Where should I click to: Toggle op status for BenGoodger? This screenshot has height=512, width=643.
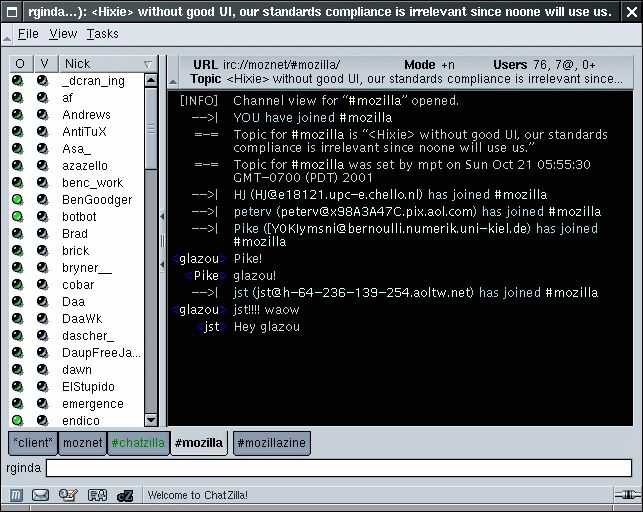pos(18,199)
